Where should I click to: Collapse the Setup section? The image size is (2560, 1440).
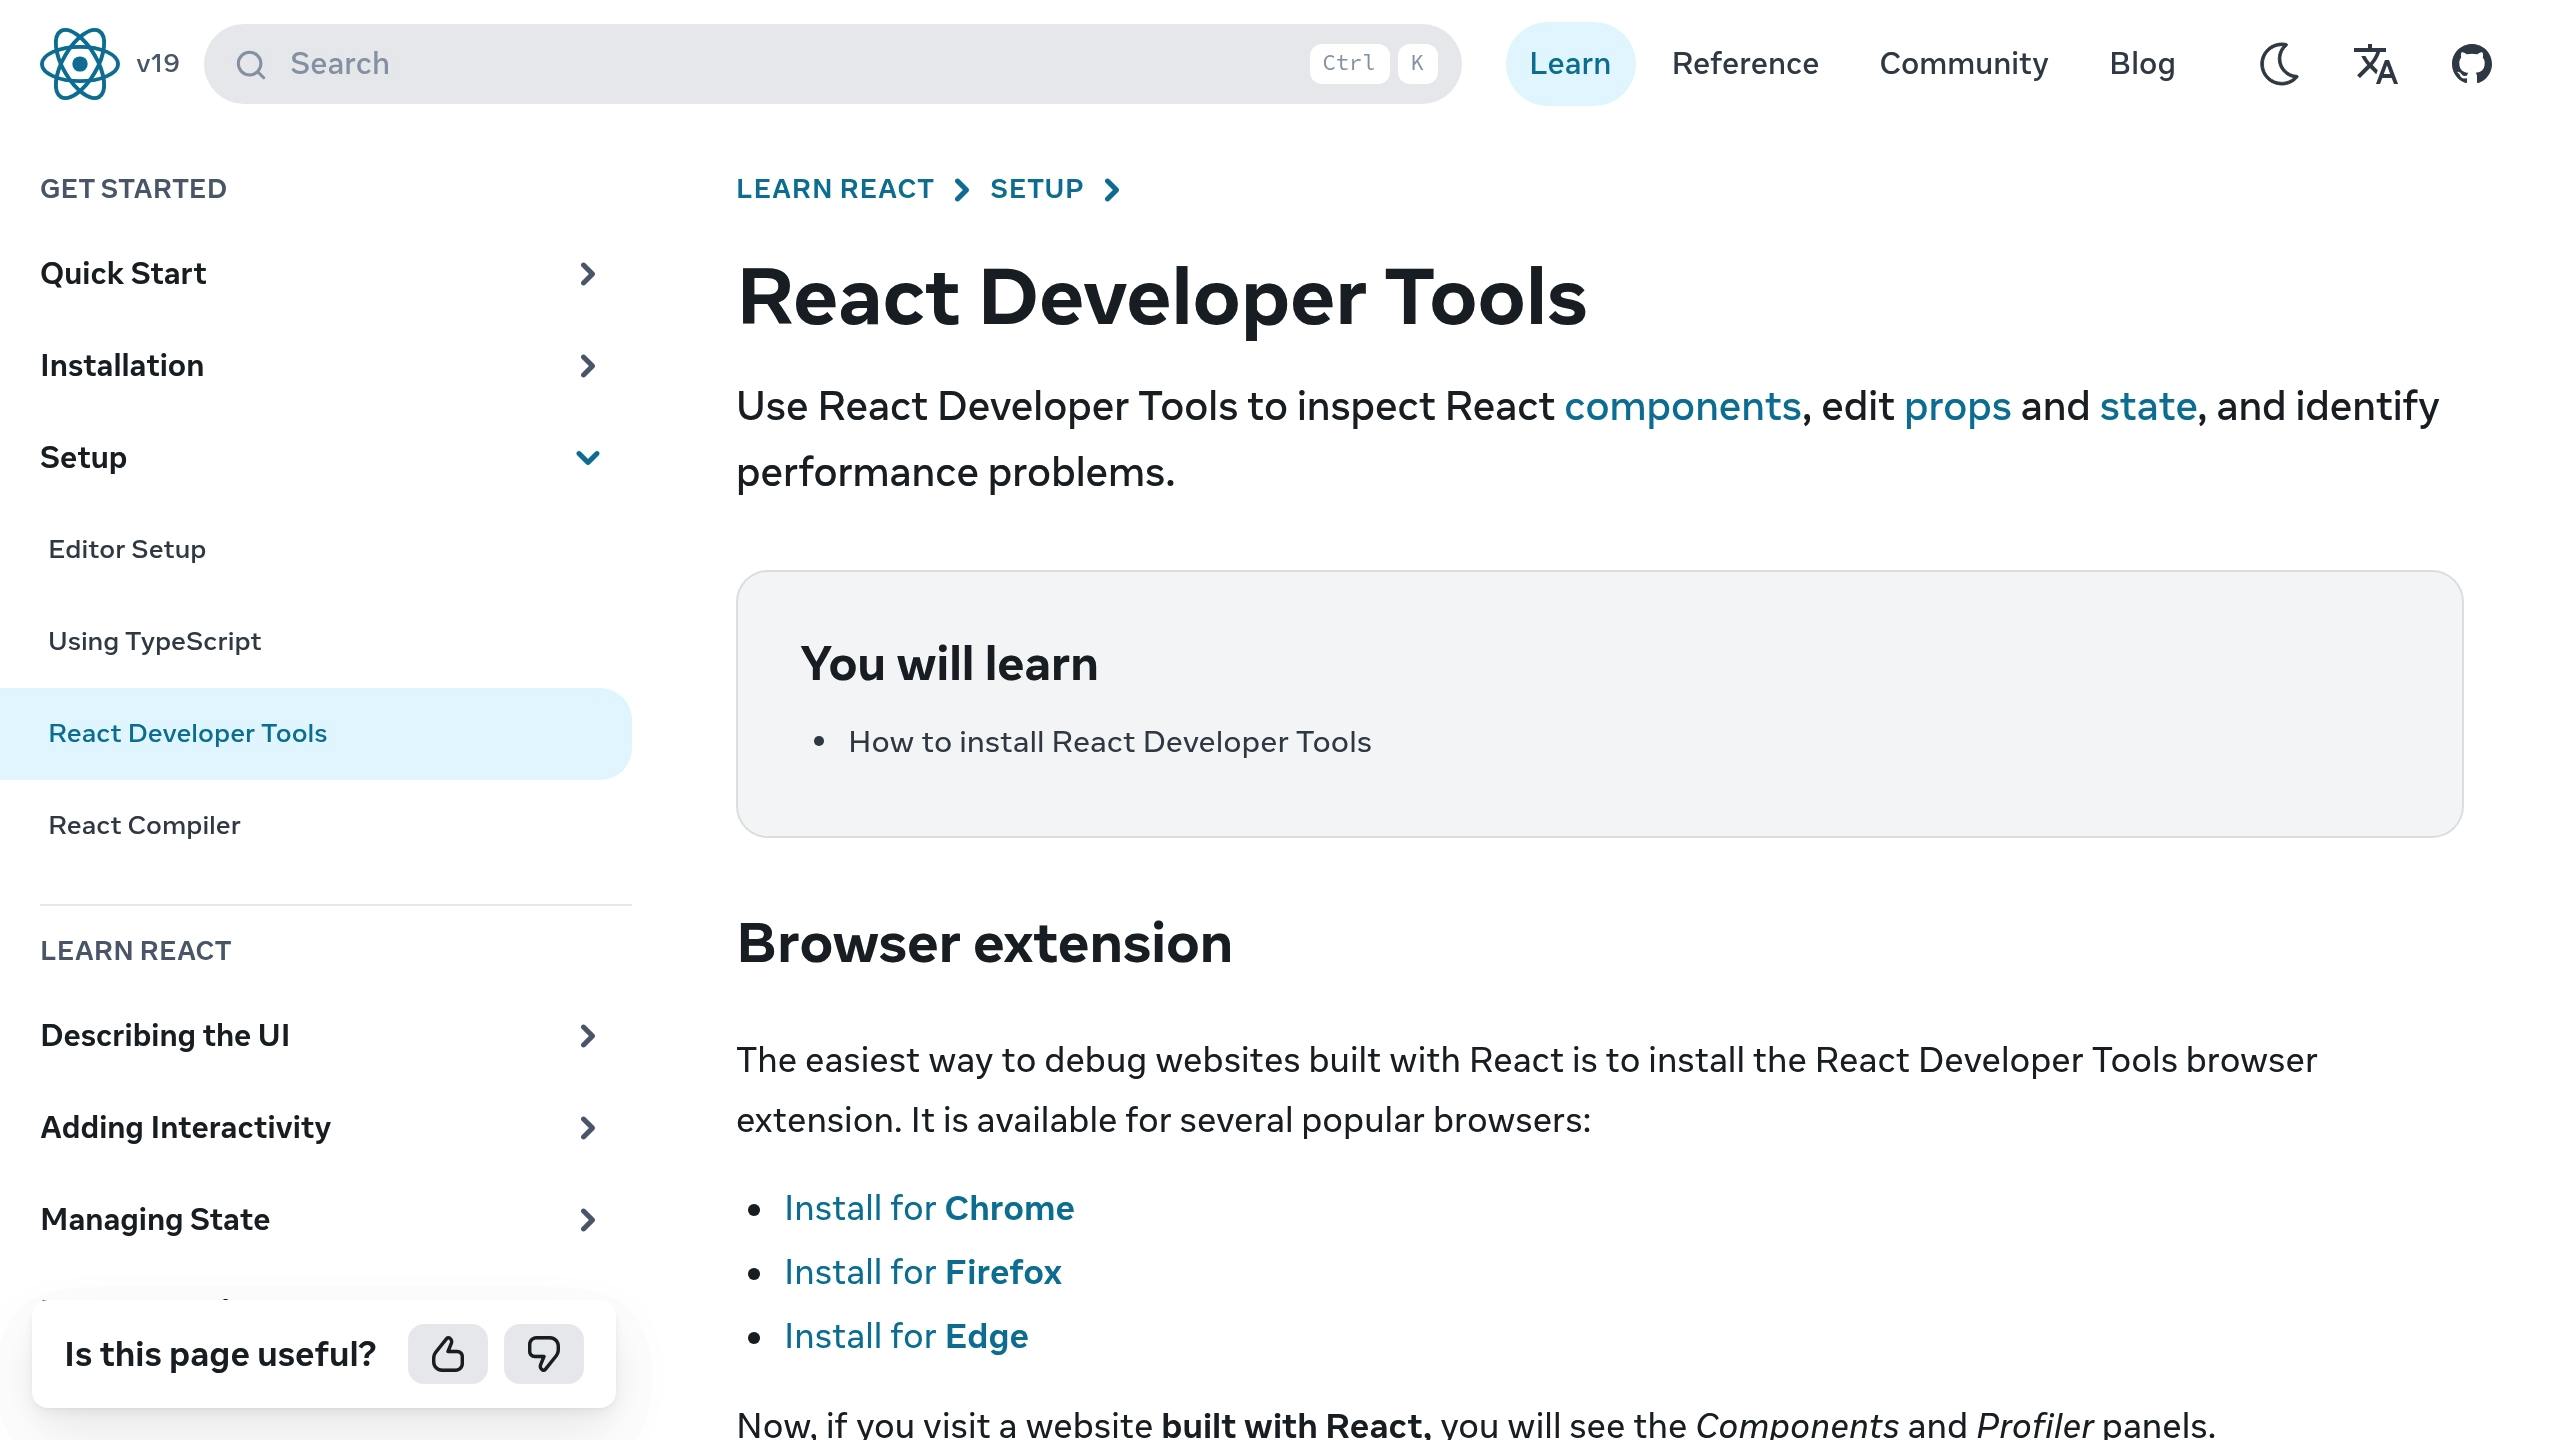point(591,457)
